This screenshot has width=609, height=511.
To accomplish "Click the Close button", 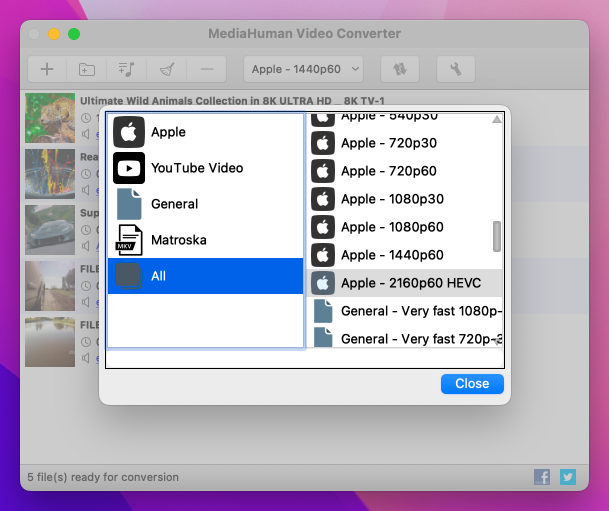I will coord(472,383).
